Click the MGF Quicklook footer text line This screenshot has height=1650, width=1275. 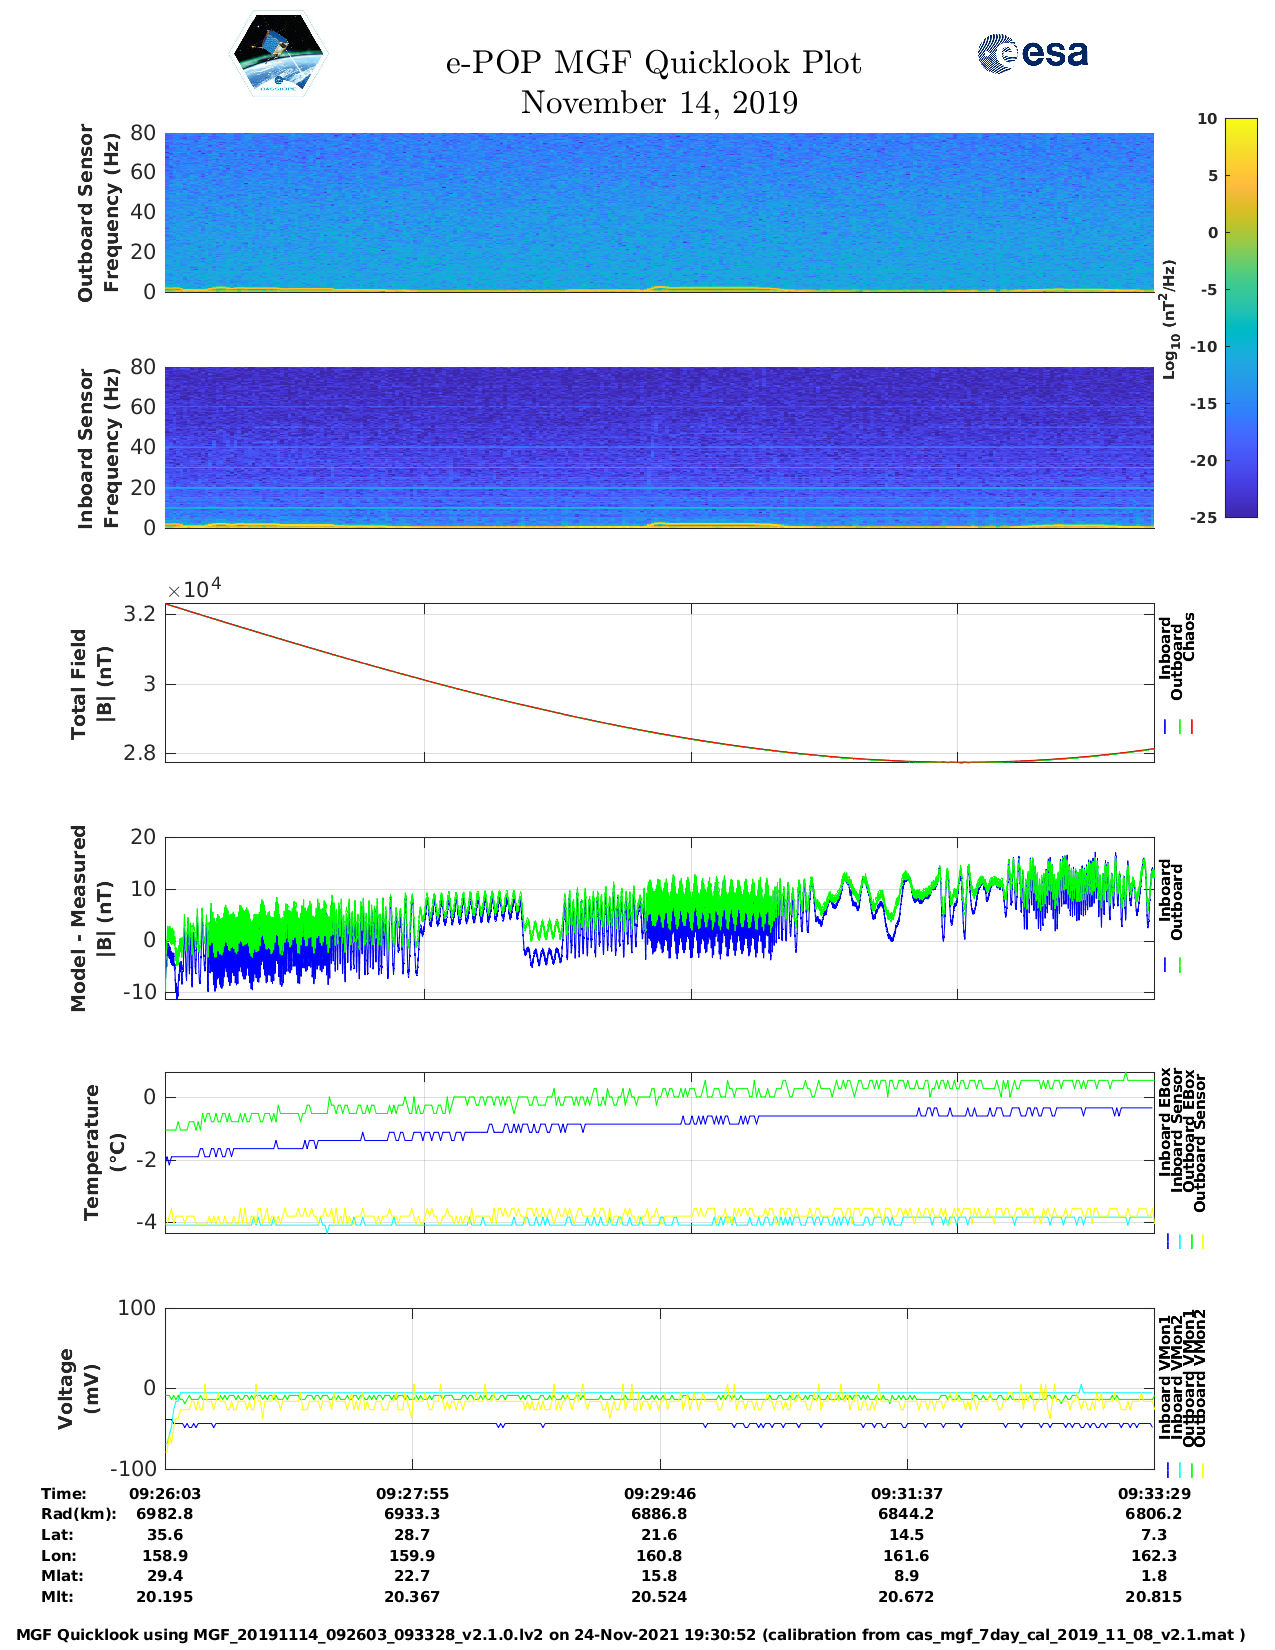pyautogui.click(x=630, y=1635)
